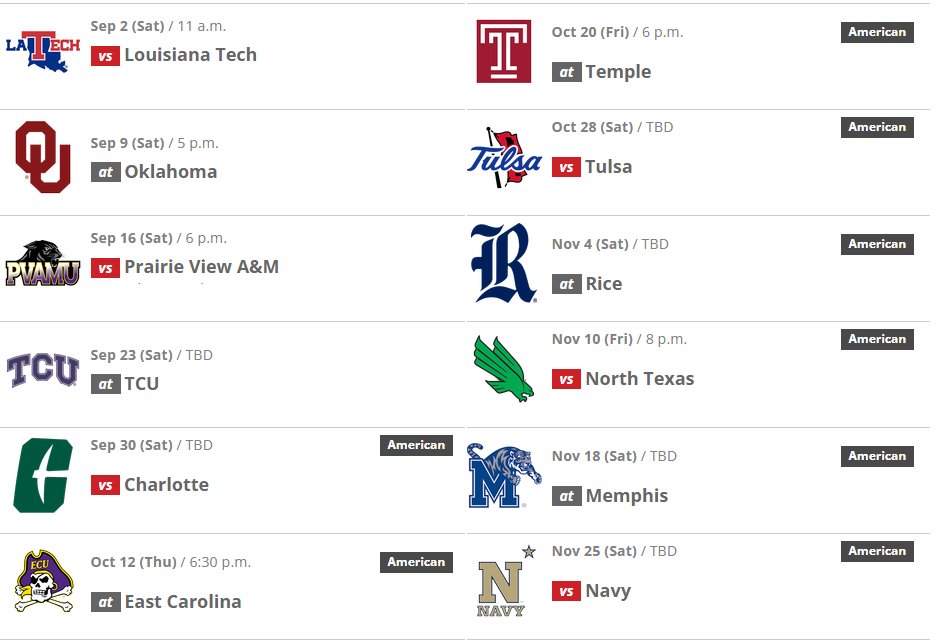This screenshot has width=946, height=640.
Task: Click the at label beside Memphis
Action: point(567,496)
